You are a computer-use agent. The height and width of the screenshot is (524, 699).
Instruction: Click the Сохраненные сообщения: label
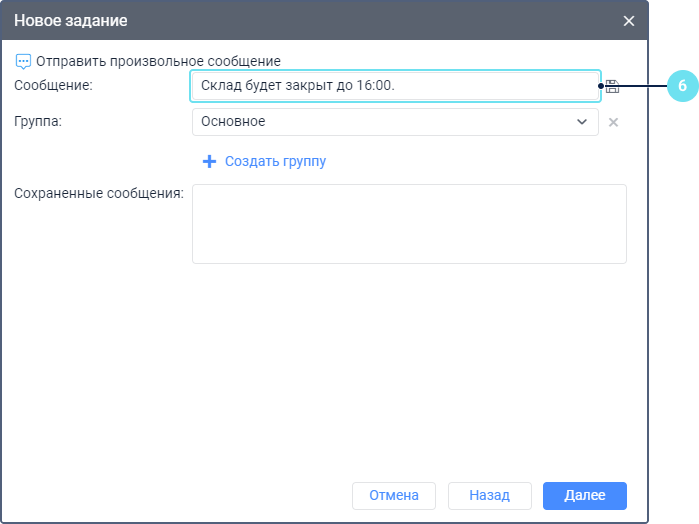click(98, 193)
